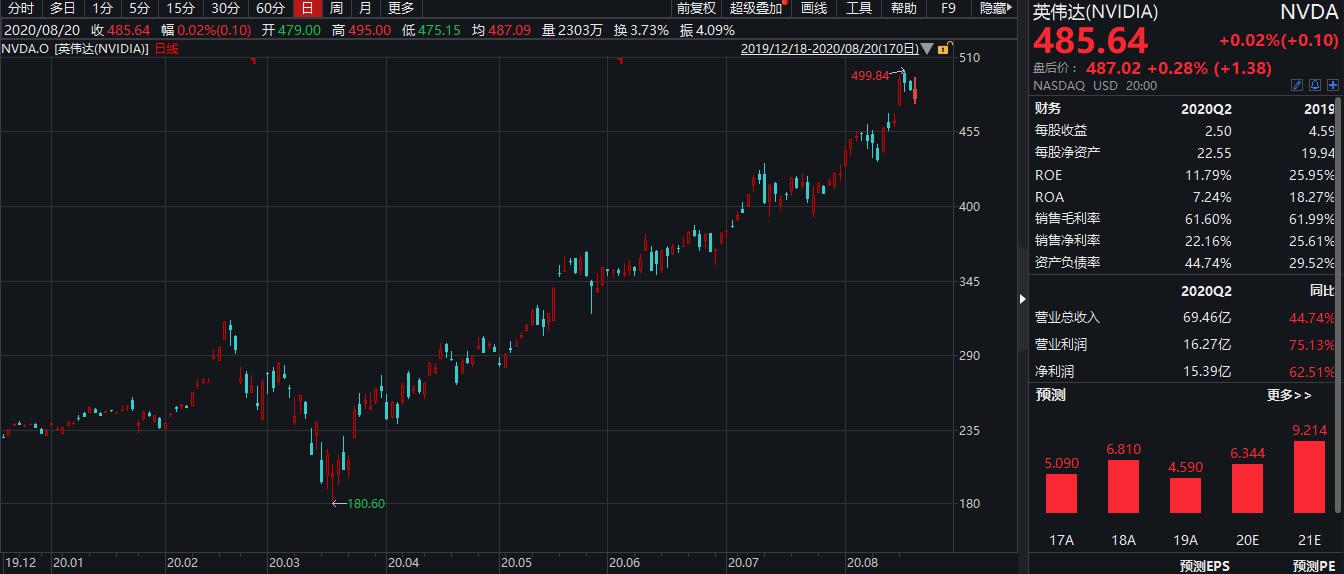This screenshot has width=1344, height=574.
Task: Click the 21E forecast bar 9.214
Action: pyautogui.click(x=1309, y=478)
